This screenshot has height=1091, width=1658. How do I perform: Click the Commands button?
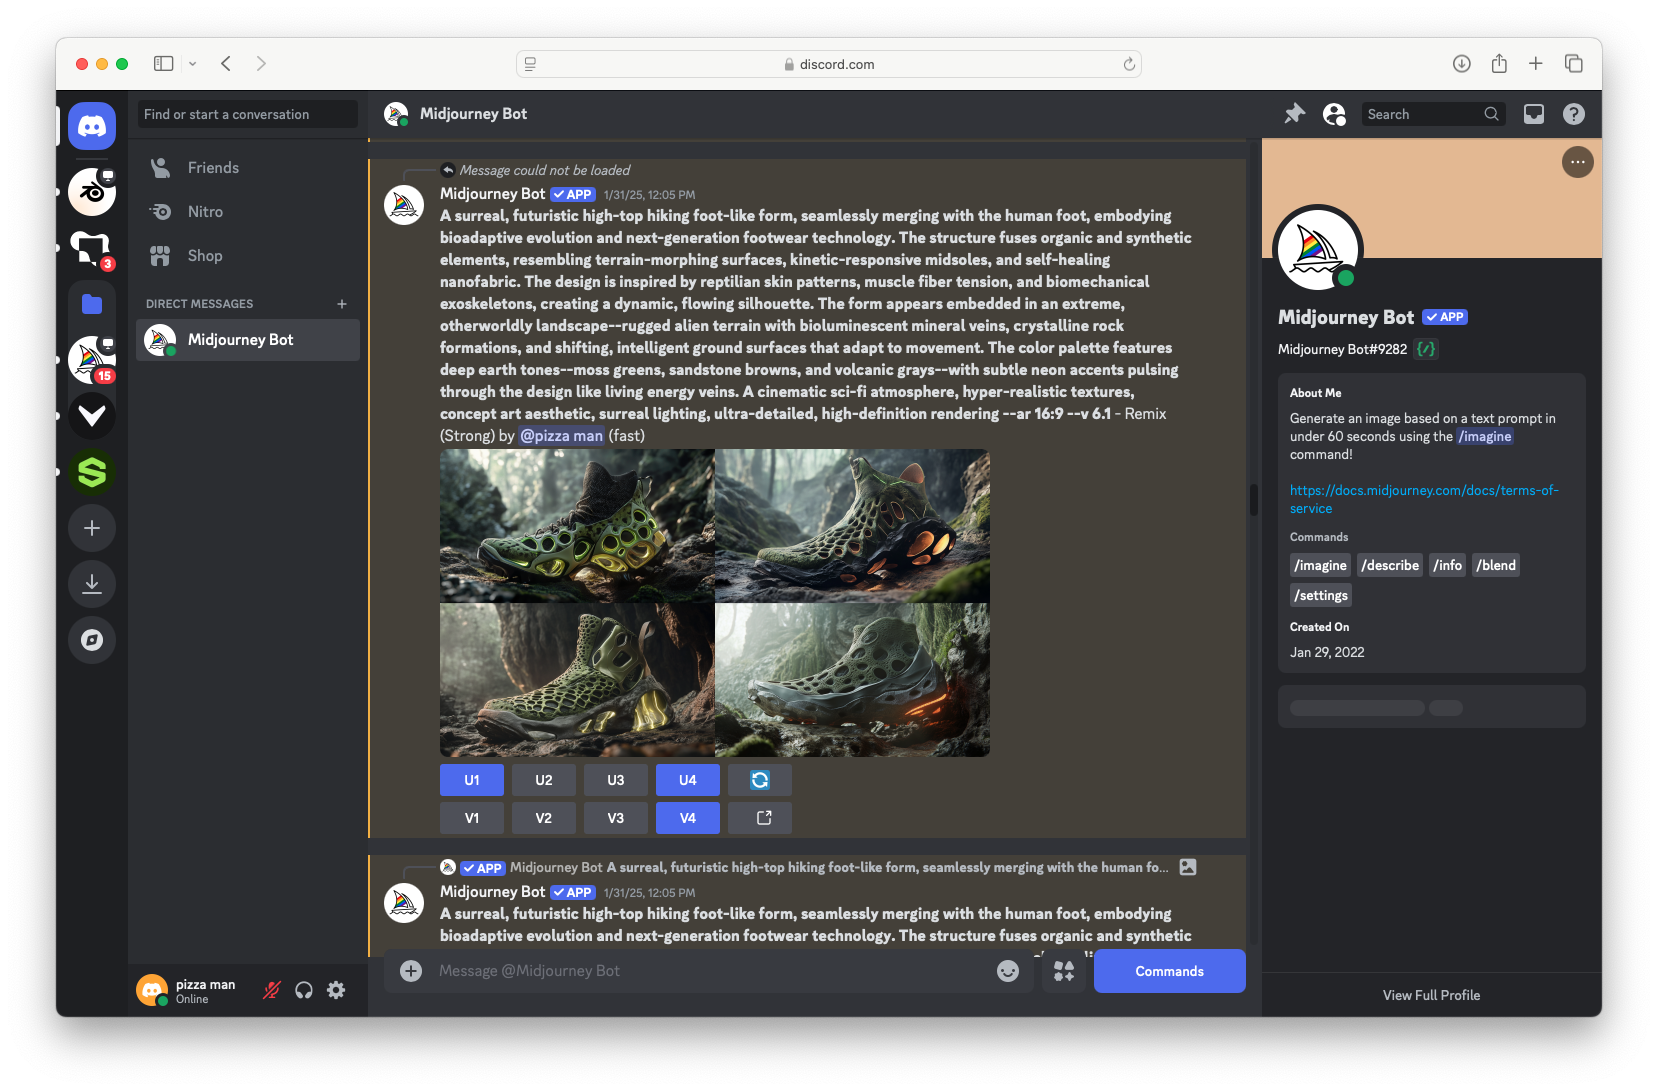point(1170,971)
